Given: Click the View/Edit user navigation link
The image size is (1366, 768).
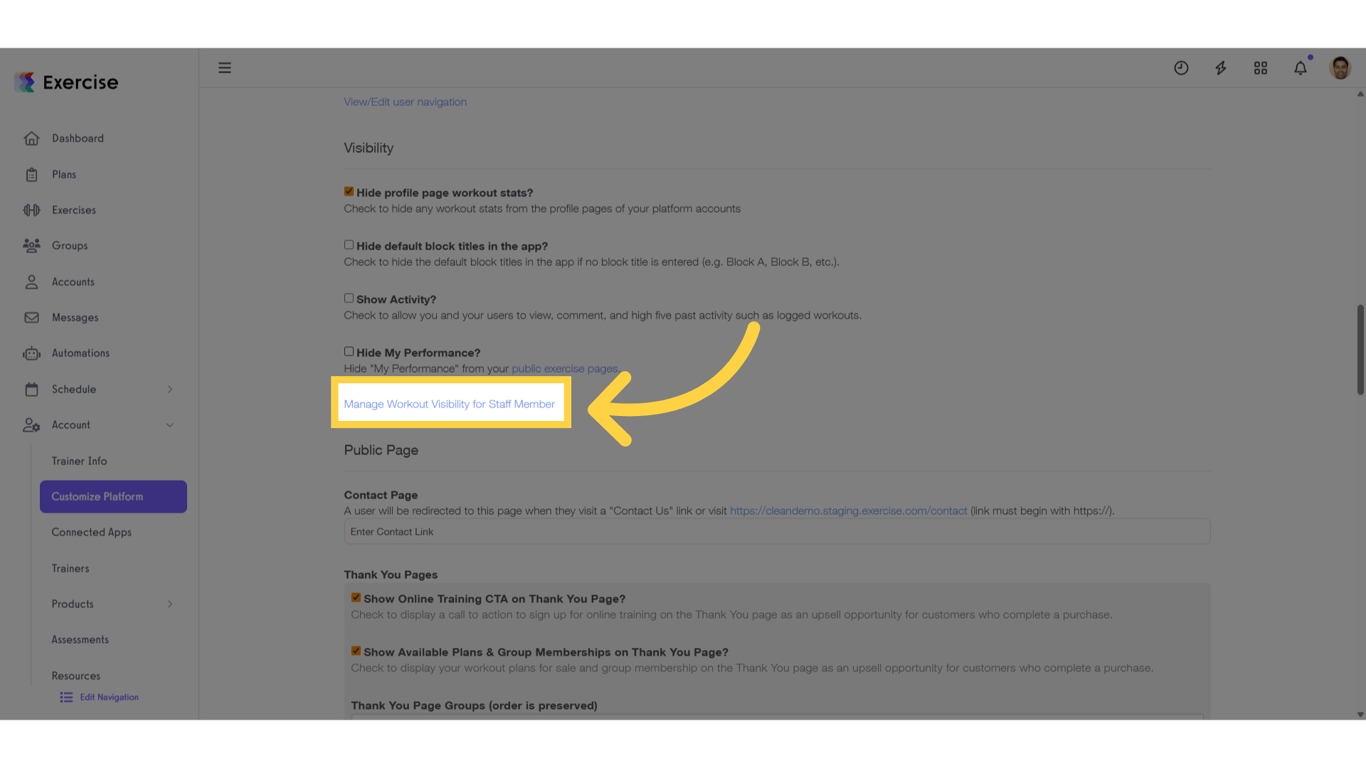Looking at the screenshot, I should click(405, 102).
